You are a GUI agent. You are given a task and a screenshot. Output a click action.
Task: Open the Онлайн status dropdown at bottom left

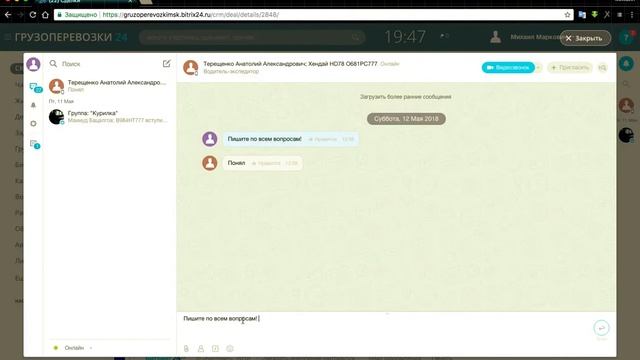pos(73,348)
